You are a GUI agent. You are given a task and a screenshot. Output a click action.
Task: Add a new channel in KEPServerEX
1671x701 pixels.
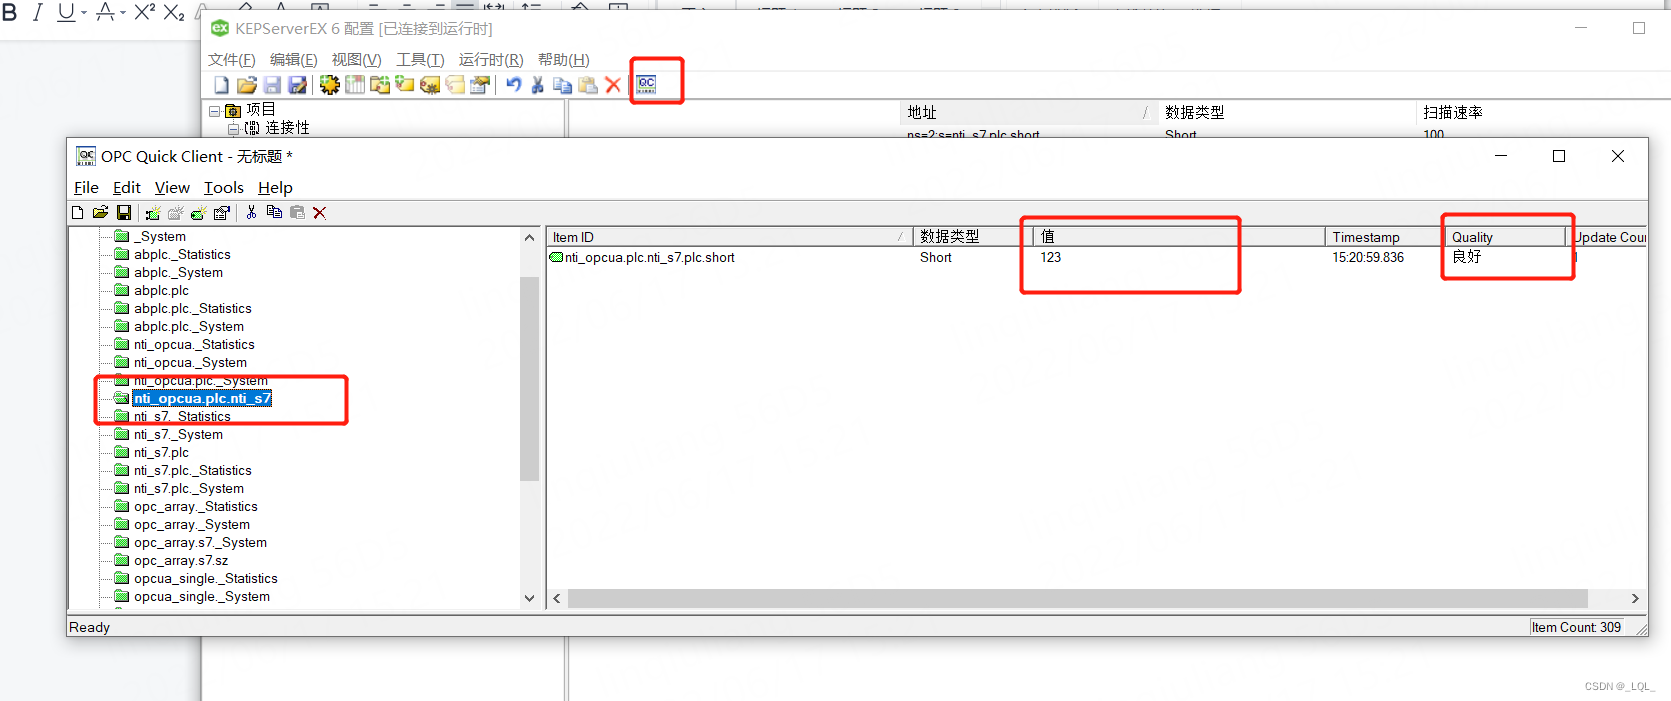point(329,85)
